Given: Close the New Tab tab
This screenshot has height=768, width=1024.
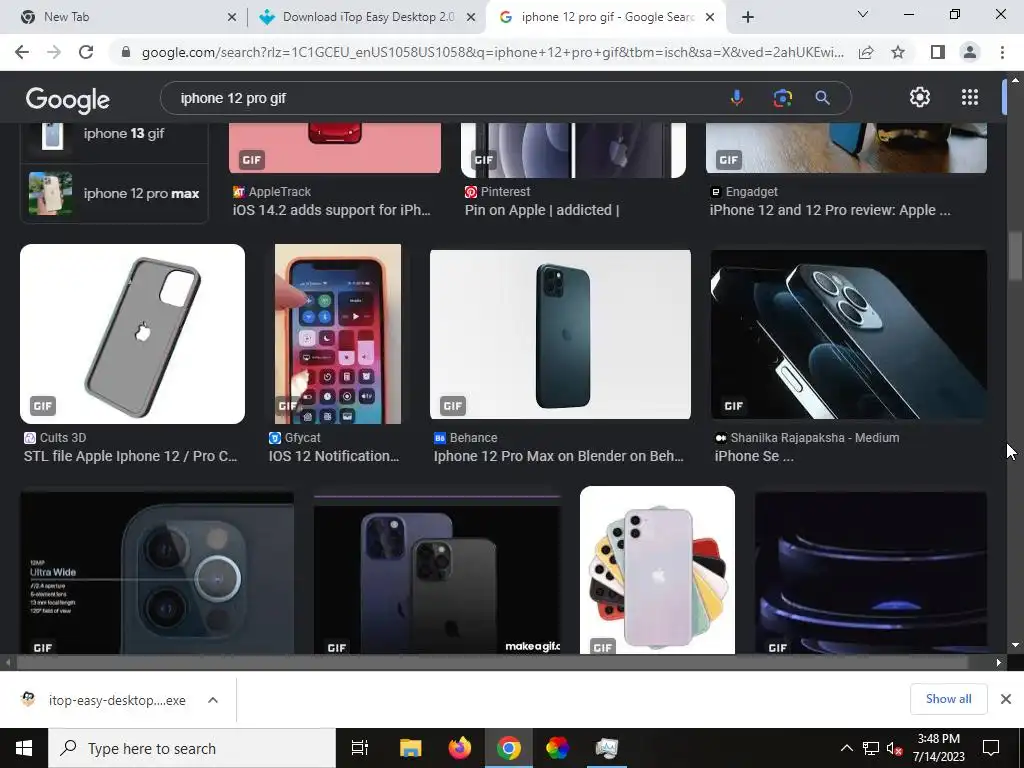Looking at the screenshot, I should point(232,17).
